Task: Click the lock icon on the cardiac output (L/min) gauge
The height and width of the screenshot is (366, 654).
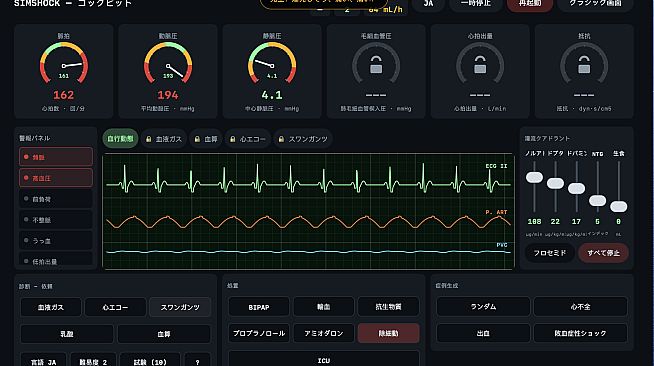Action: pyautogui.click(x=480, y=65)
